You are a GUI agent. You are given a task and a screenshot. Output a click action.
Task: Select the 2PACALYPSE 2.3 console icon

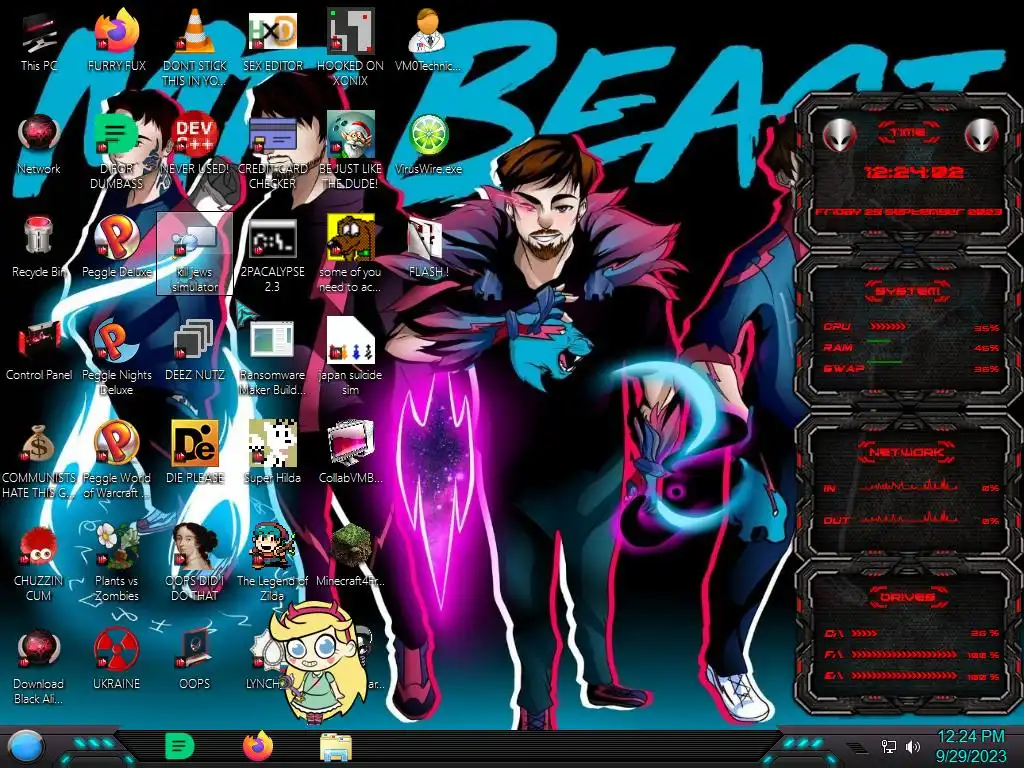[273, 254]
